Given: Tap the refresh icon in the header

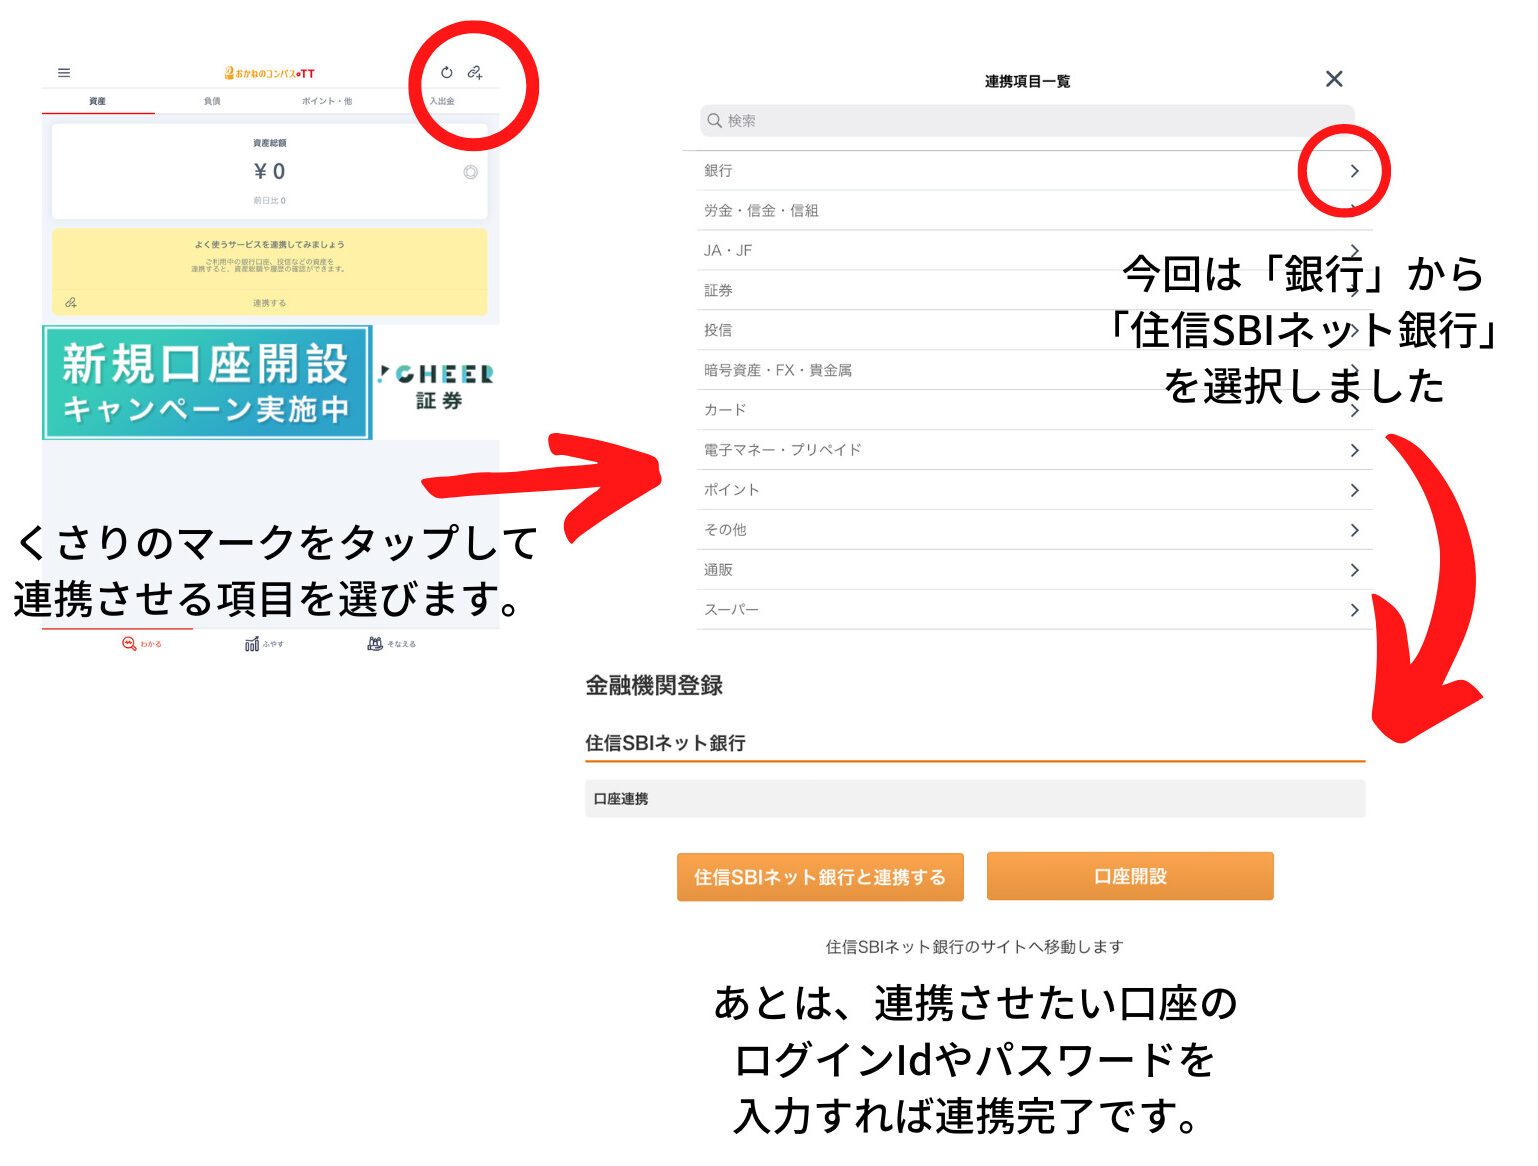Looking at the screenshot, I should pos(447,72).
